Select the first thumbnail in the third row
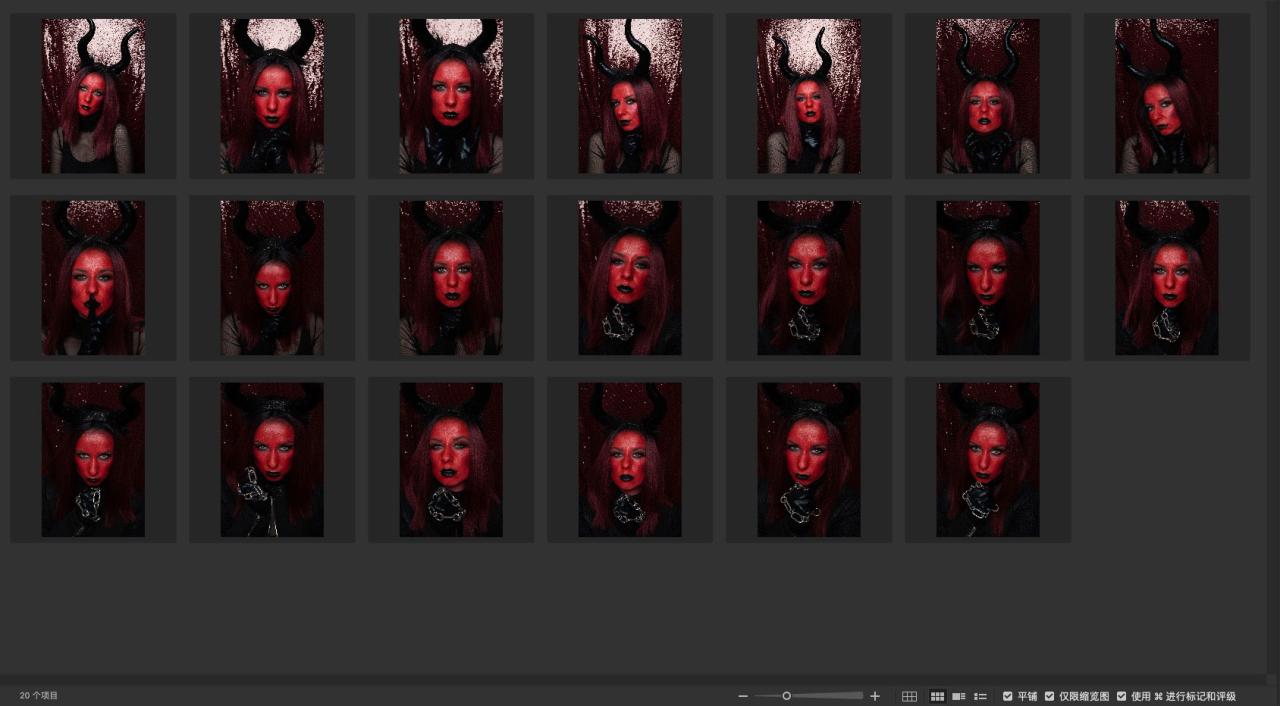The image size is (1280, 706). point(93,460)
